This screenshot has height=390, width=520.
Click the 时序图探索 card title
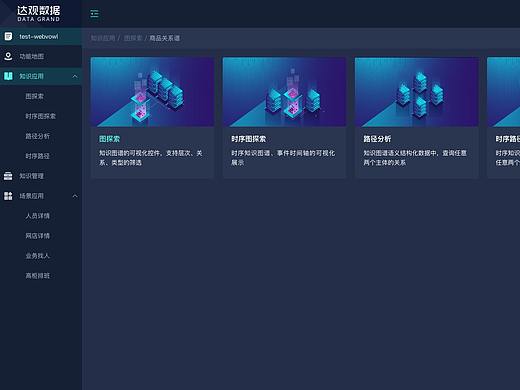point(249,139)
